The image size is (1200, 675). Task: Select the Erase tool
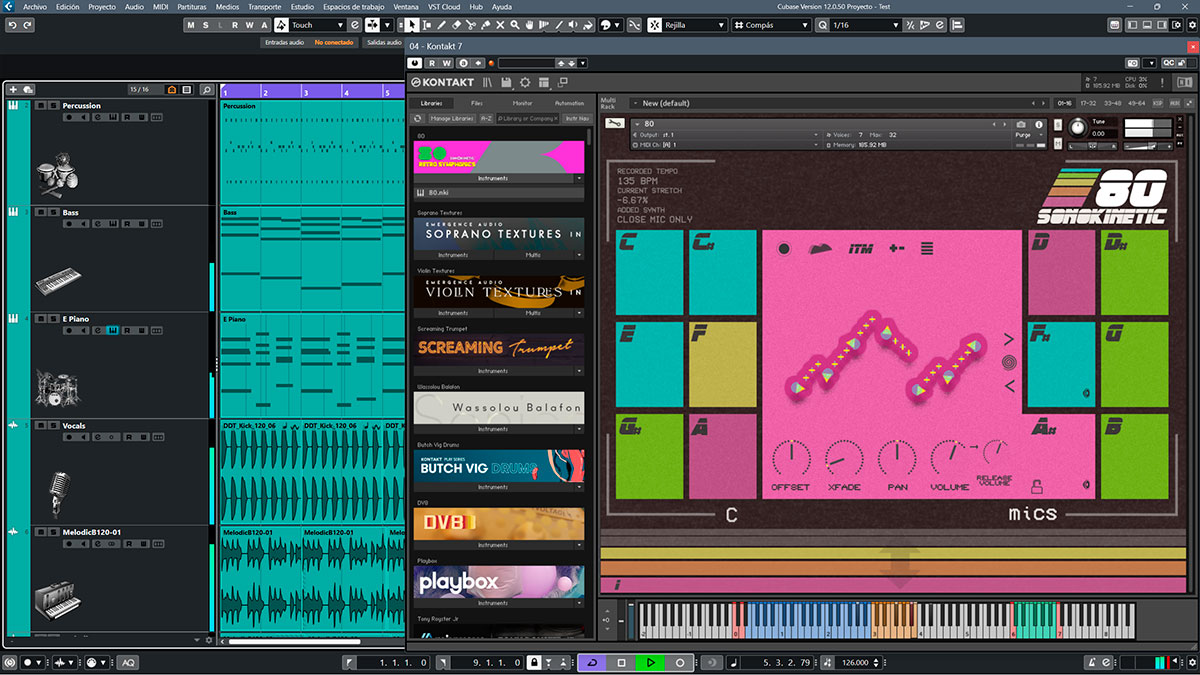click(x=456, y=25)
